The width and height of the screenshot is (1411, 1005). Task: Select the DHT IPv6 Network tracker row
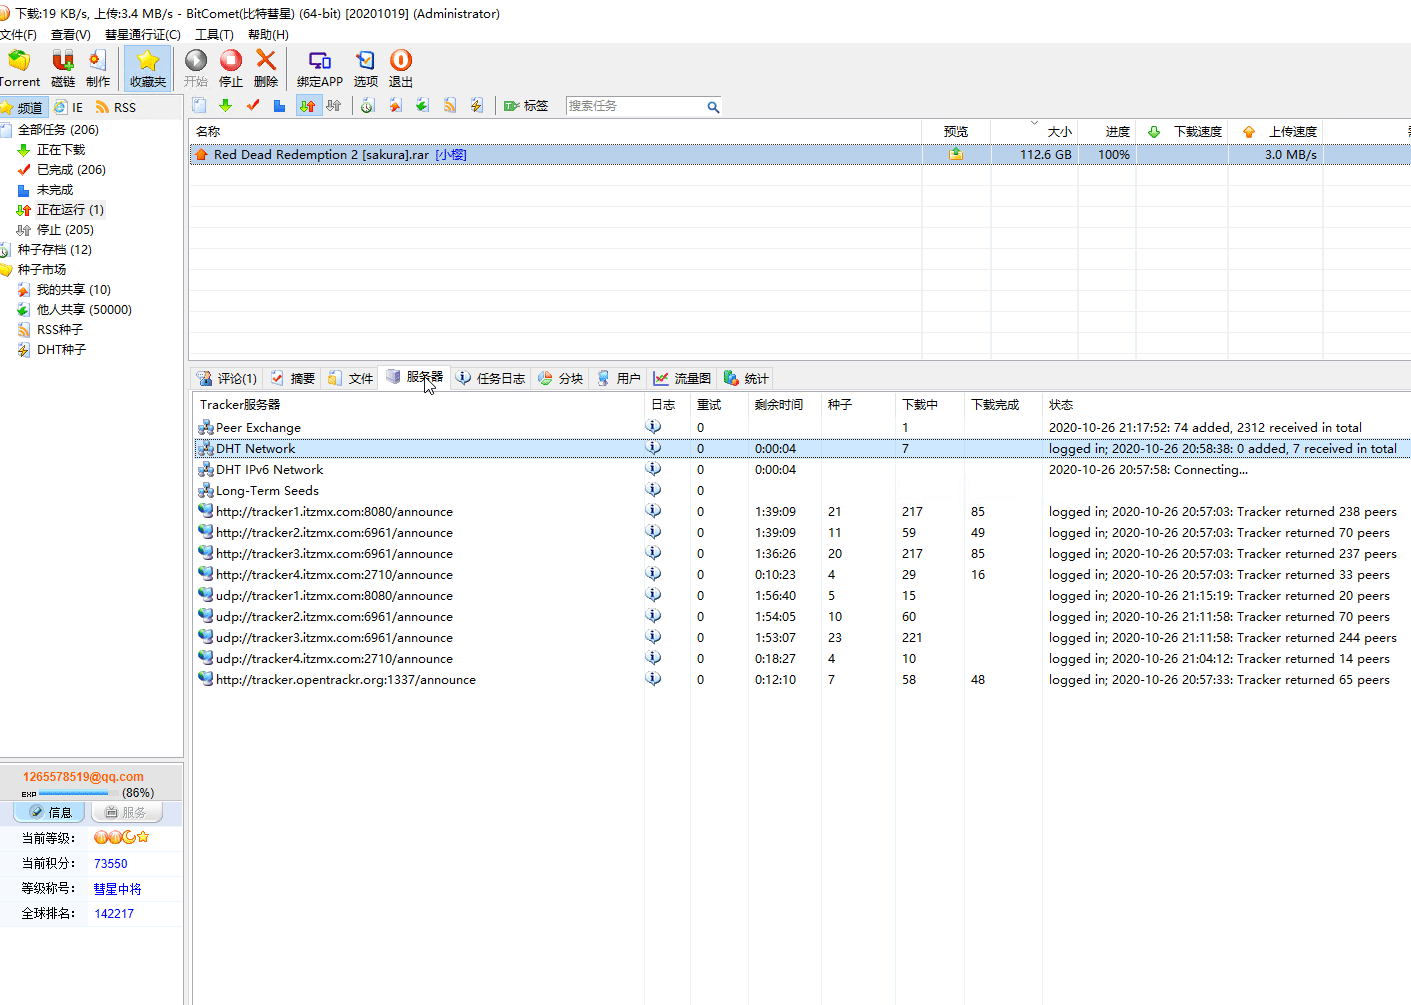coord(802,470)
